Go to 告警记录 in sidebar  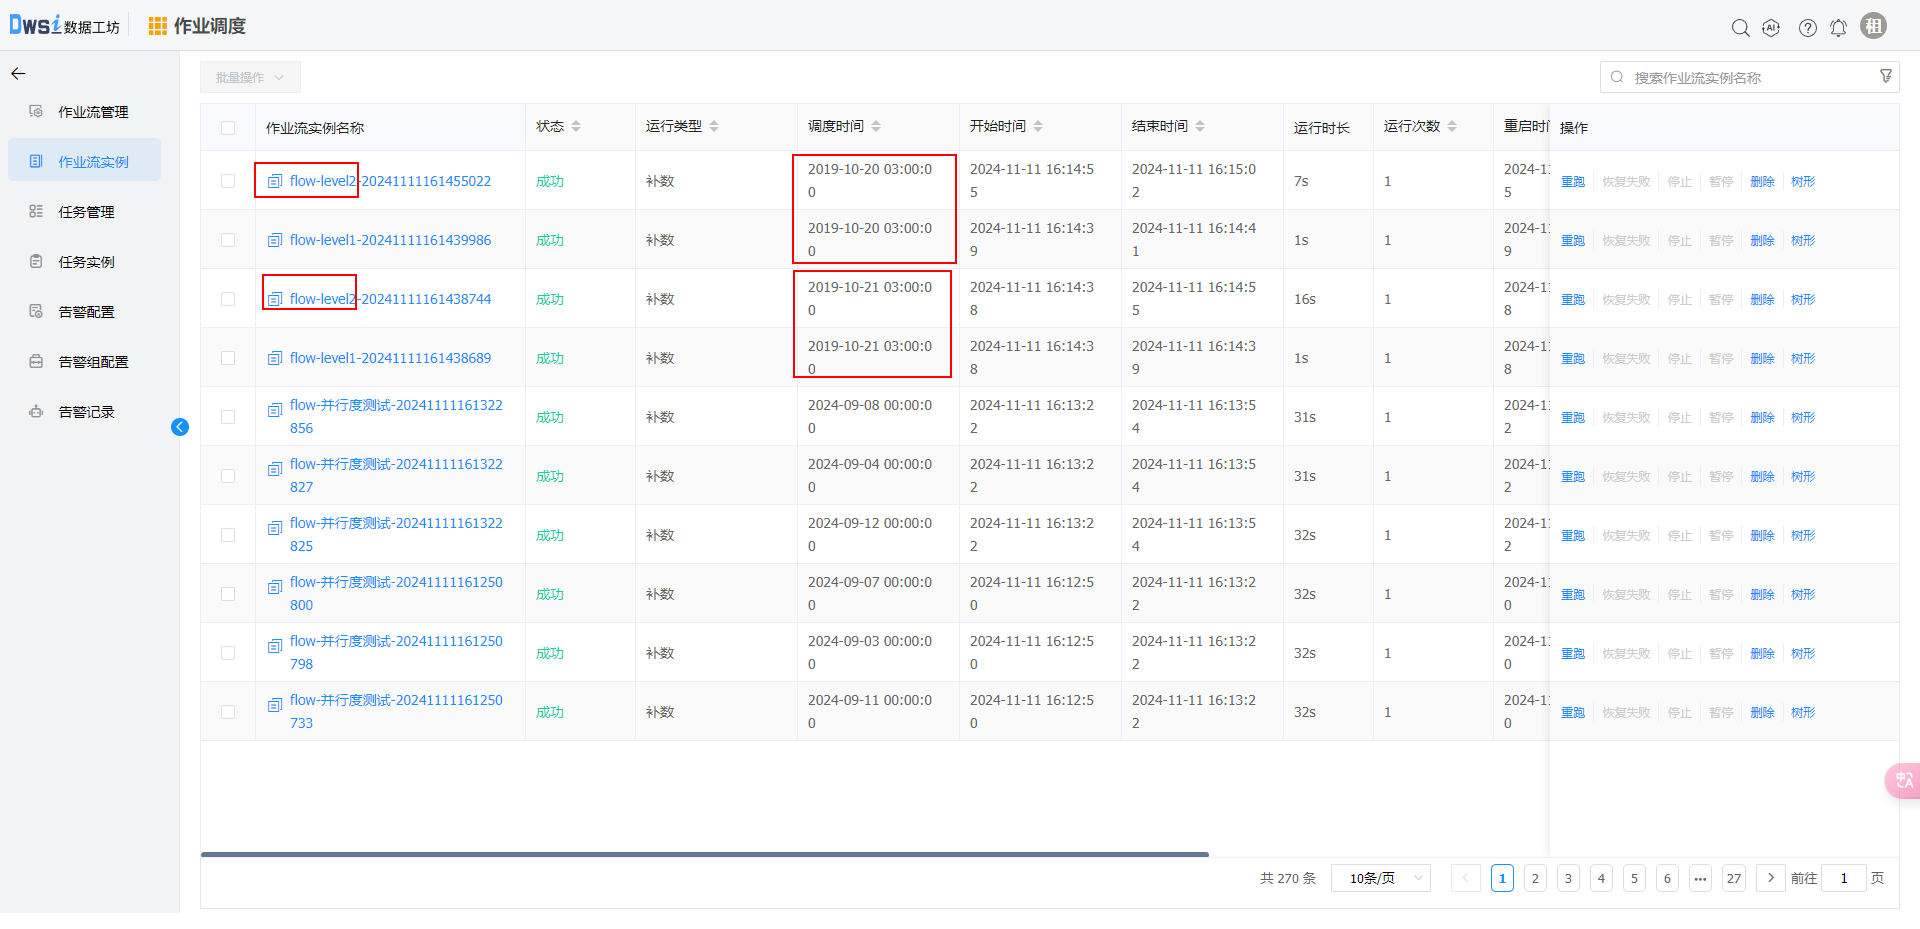(x=86, y=412)
